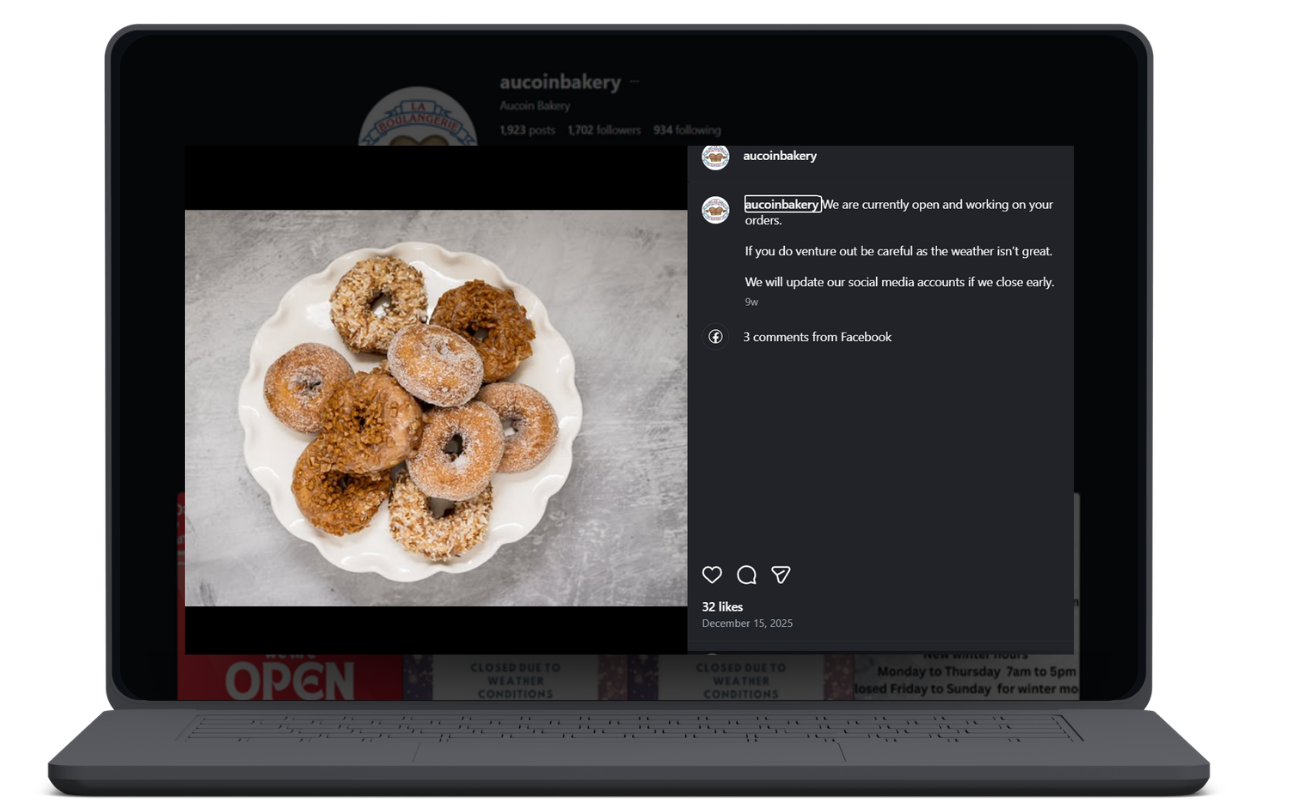Click the caption line about the weather

pyautogui.click(x=898, y=251)
